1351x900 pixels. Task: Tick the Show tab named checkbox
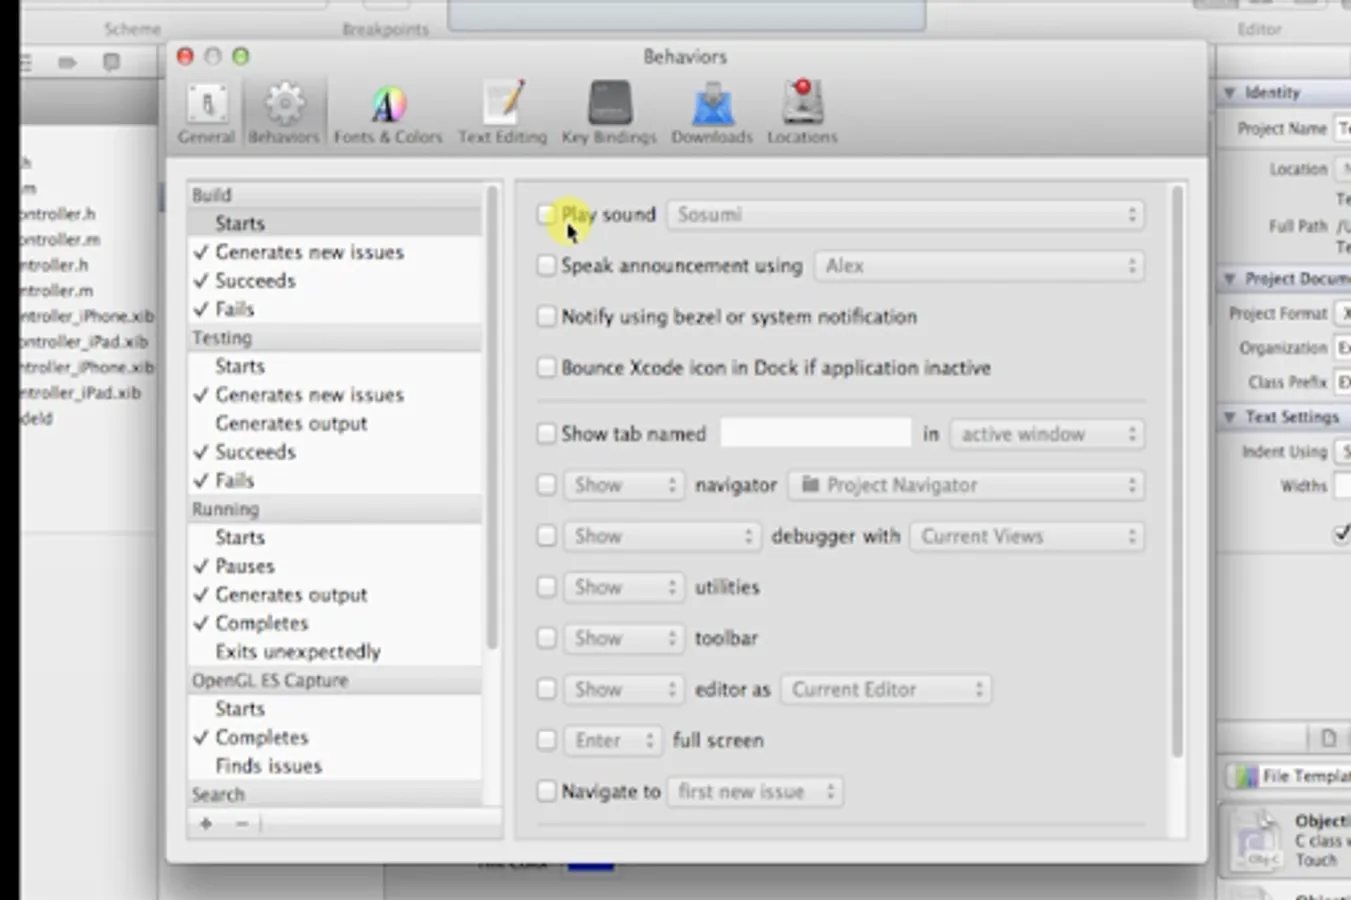point(546,433)
